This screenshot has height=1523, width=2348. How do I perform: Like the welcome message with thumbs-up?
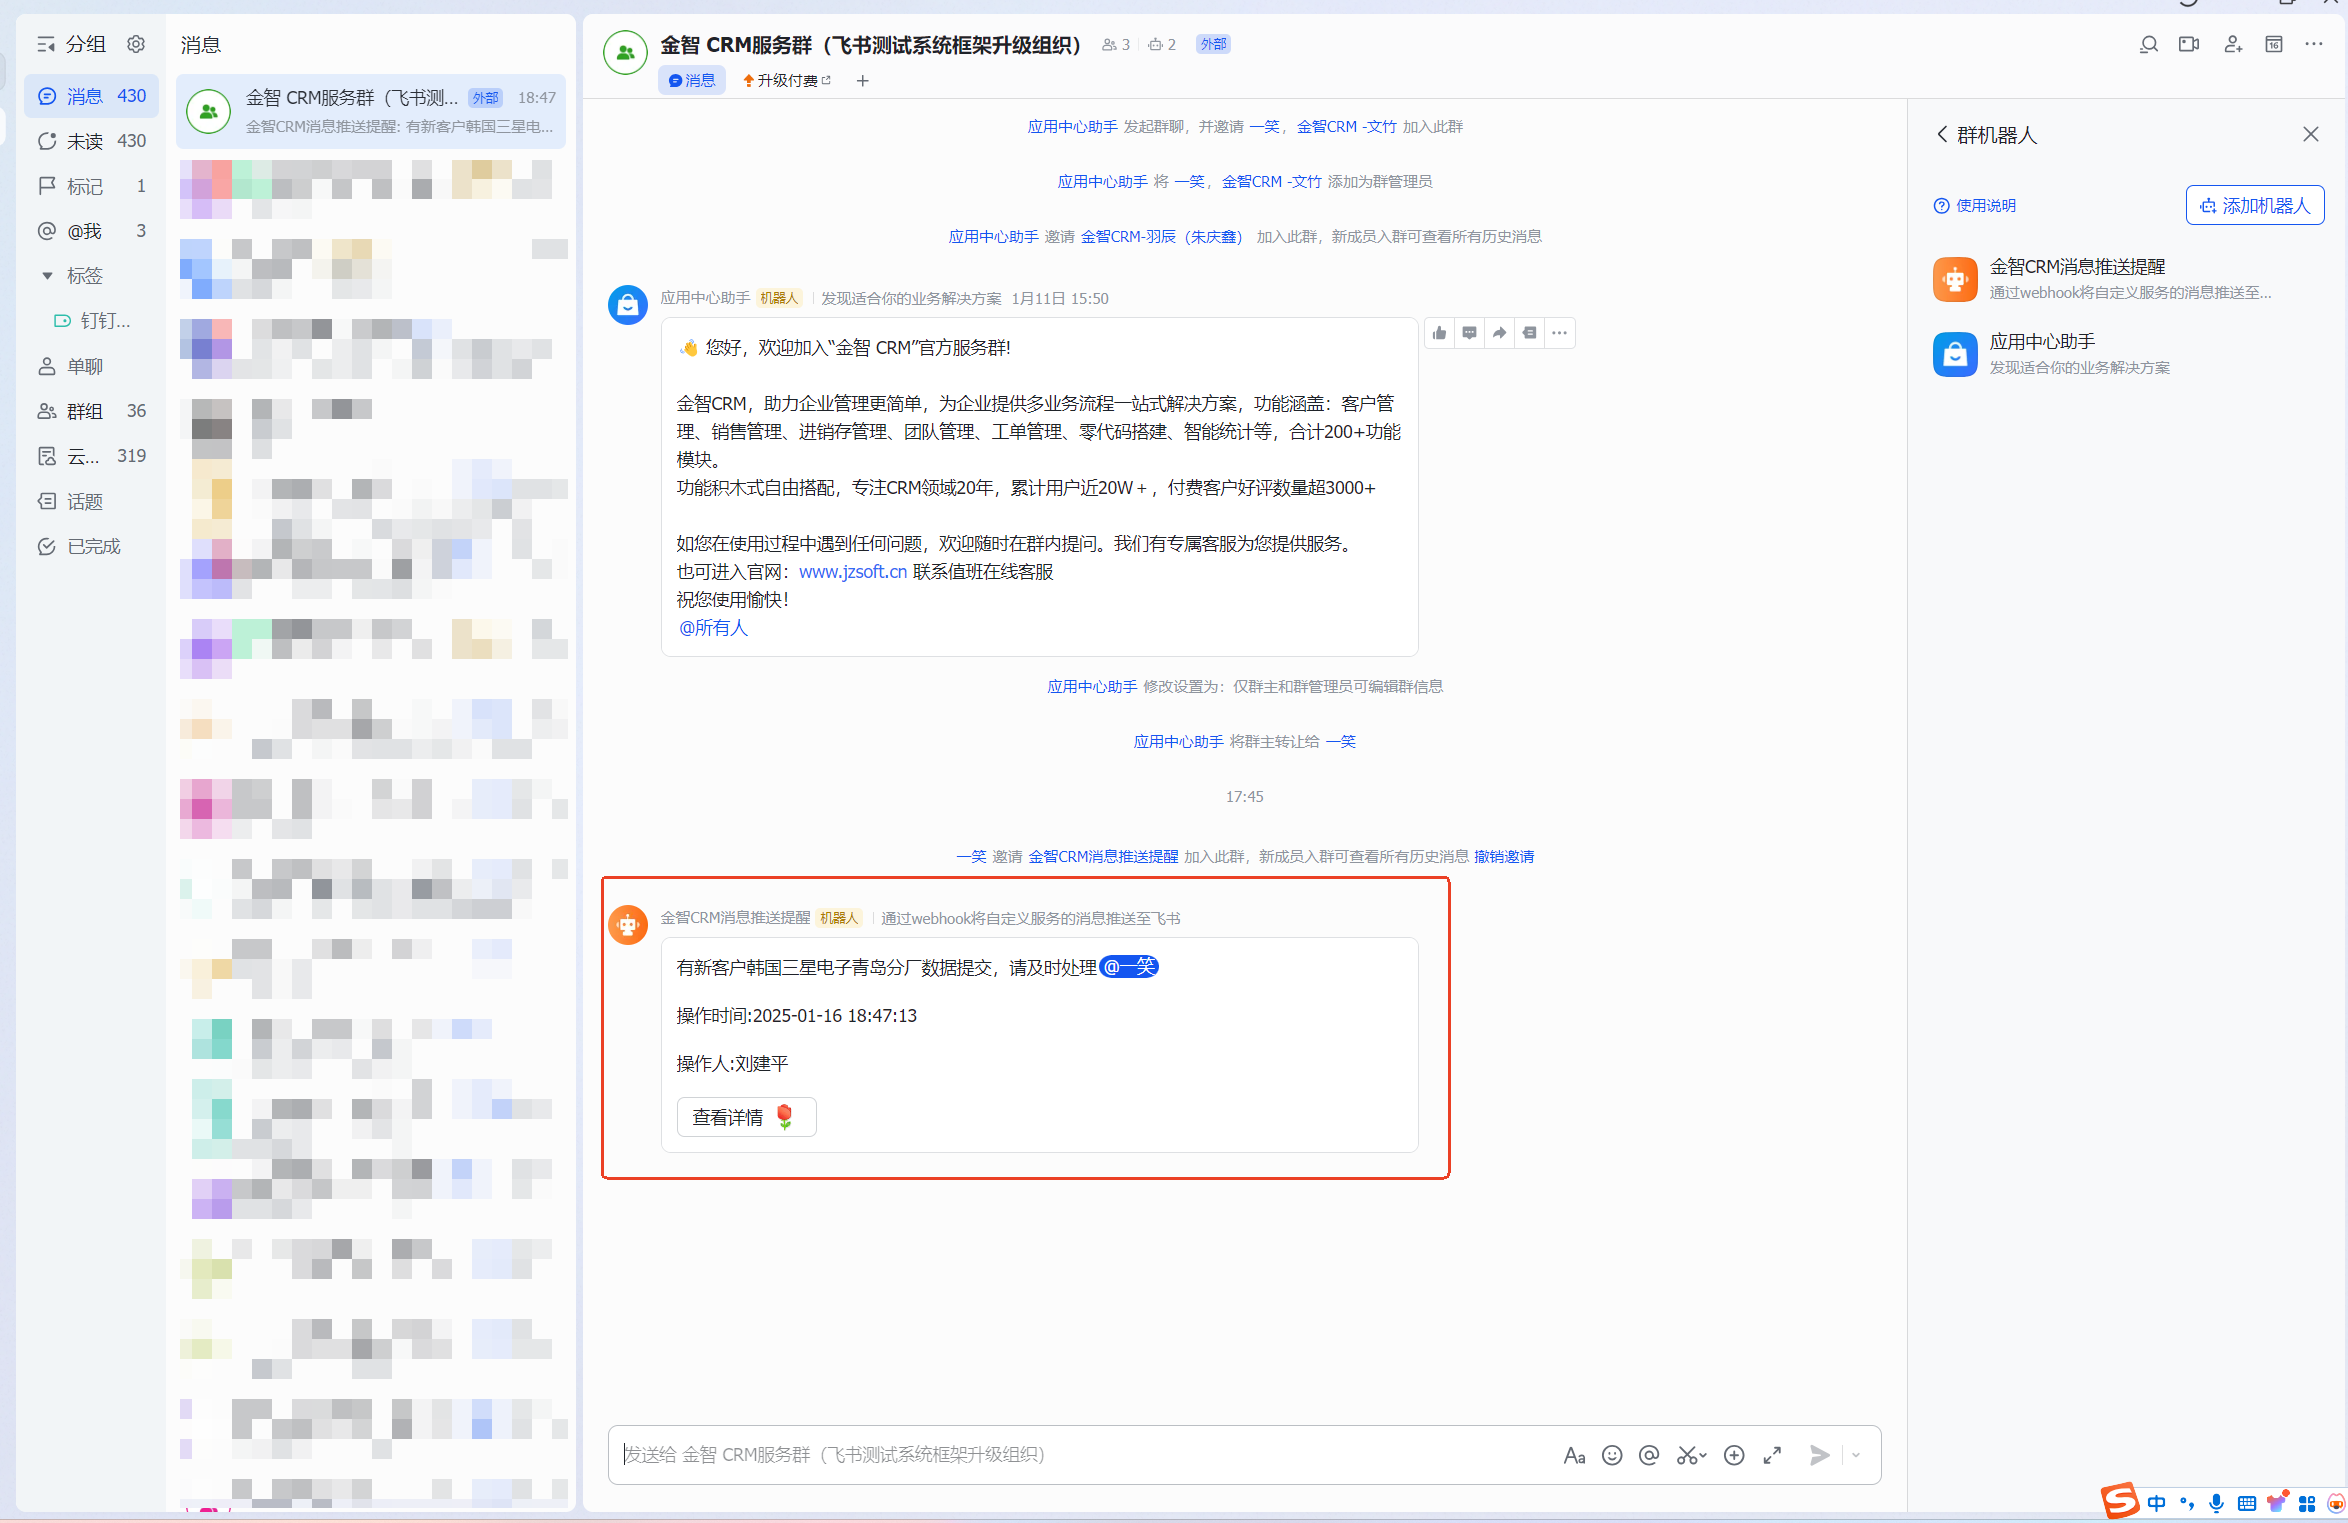pyautogui.click(x=1439, y=333)
